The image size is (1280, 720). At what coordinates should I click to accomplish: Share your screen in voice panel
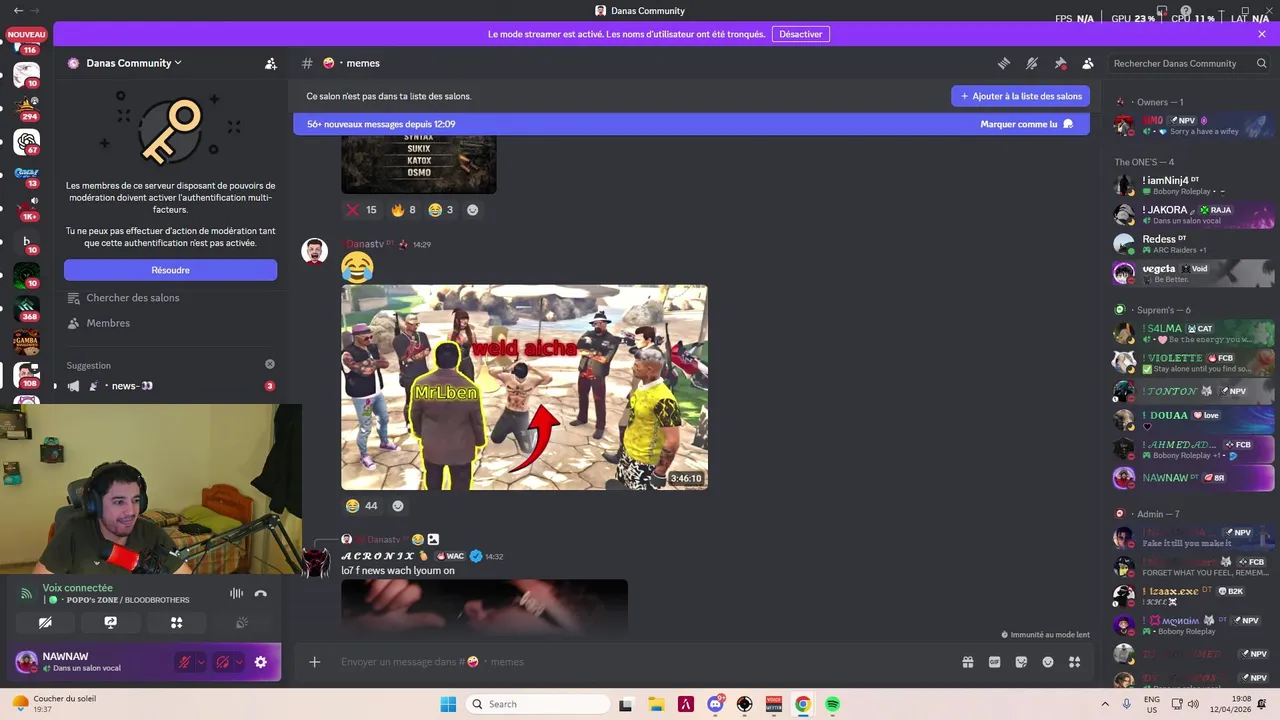[111, 622]
